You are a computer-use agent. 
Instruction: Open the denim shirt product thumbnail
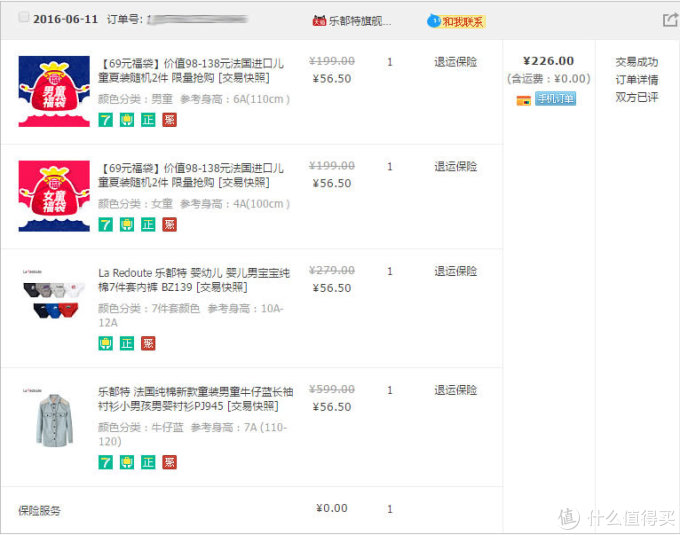[54, 418]
